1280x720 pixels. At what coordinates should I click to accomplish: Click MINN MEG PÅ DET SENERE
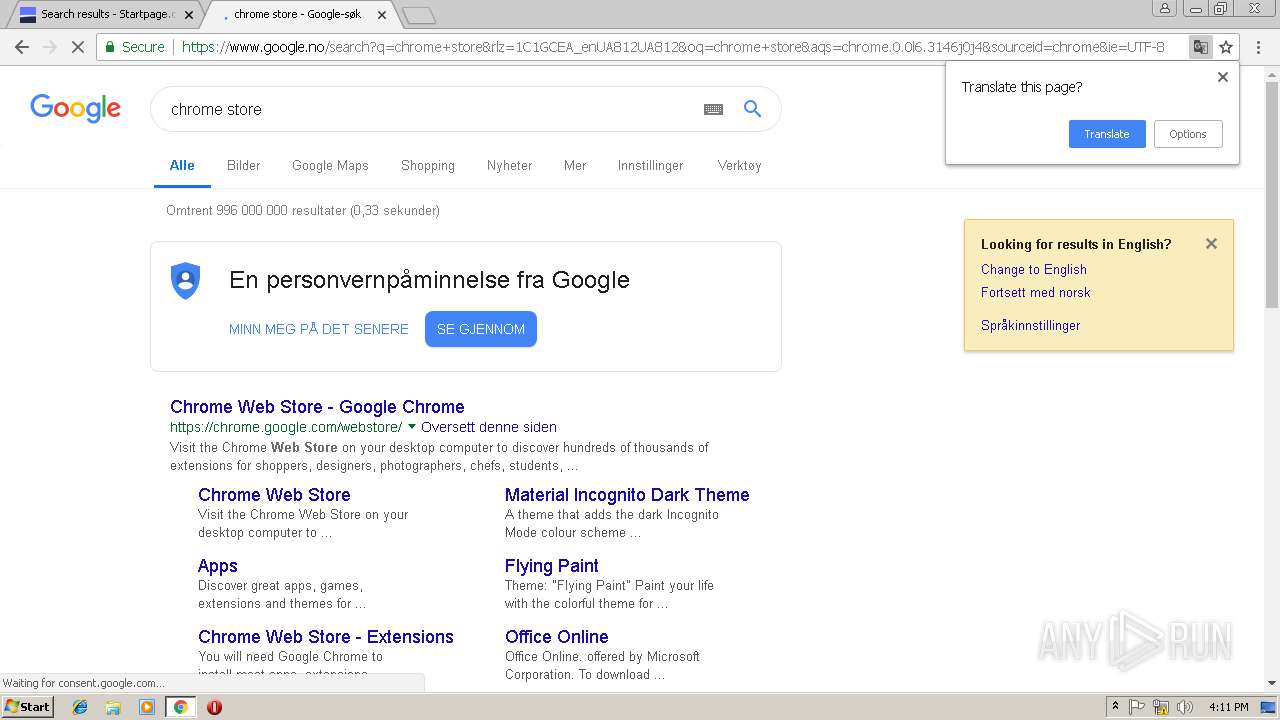point(319,329)
